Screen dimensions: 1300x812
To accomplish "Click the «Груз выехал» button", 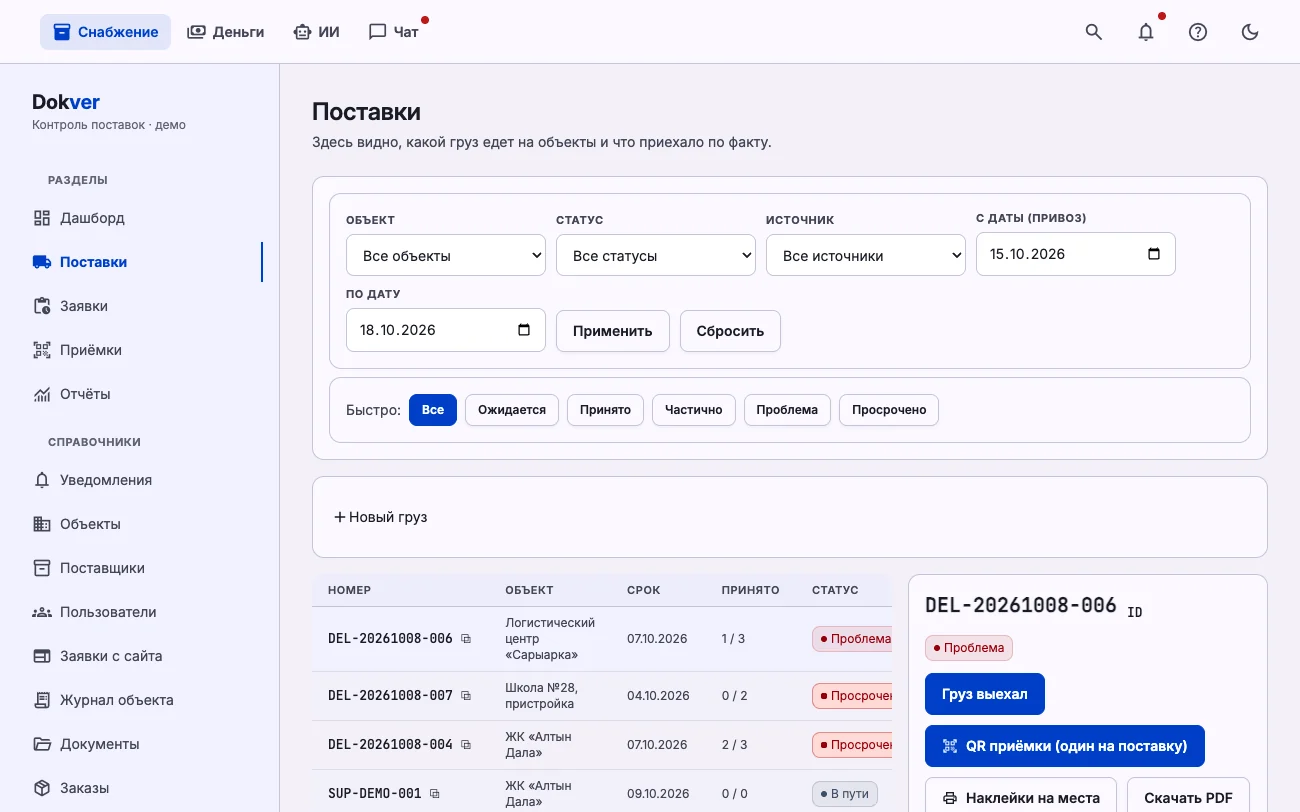I will point(985,694).
